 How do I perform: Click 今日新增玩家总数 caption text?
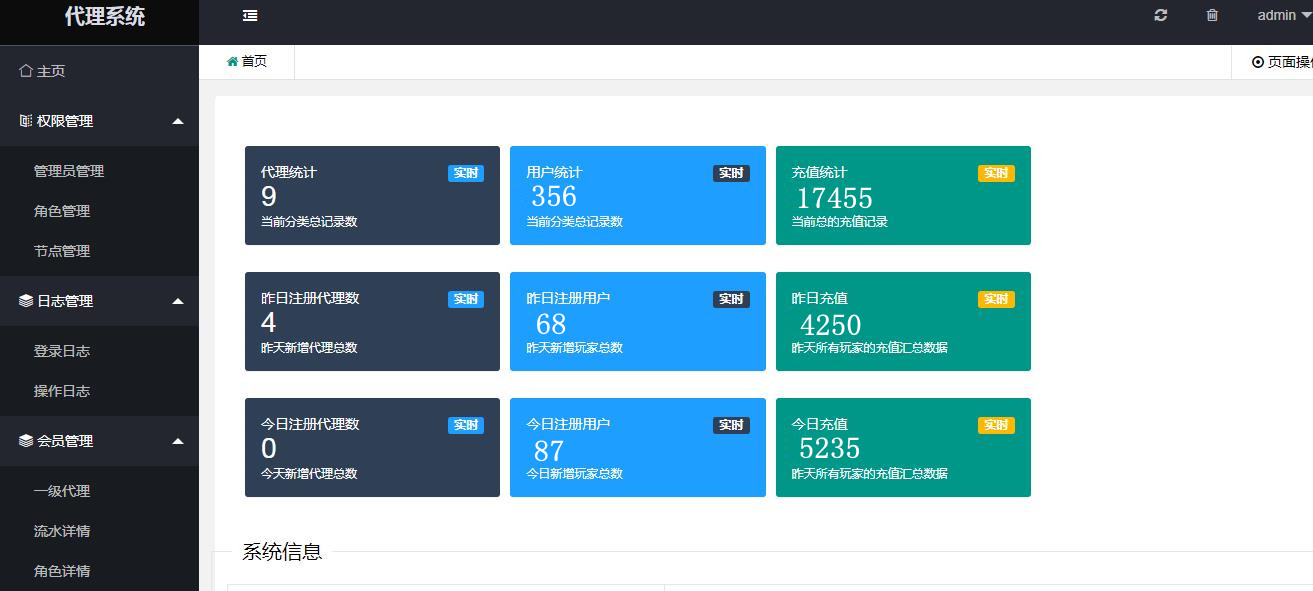(575, 474)
